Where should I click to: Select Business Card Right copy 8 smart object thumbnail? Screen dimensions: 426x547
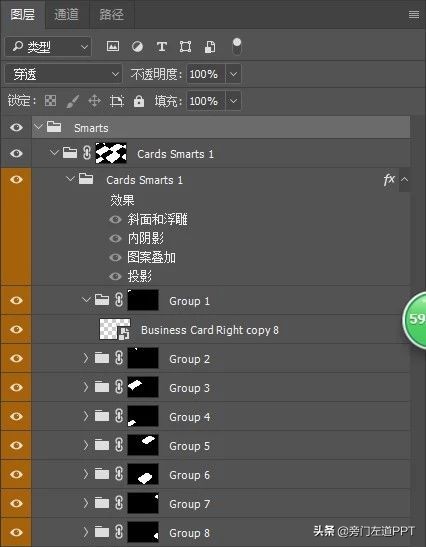coord(115,329)
